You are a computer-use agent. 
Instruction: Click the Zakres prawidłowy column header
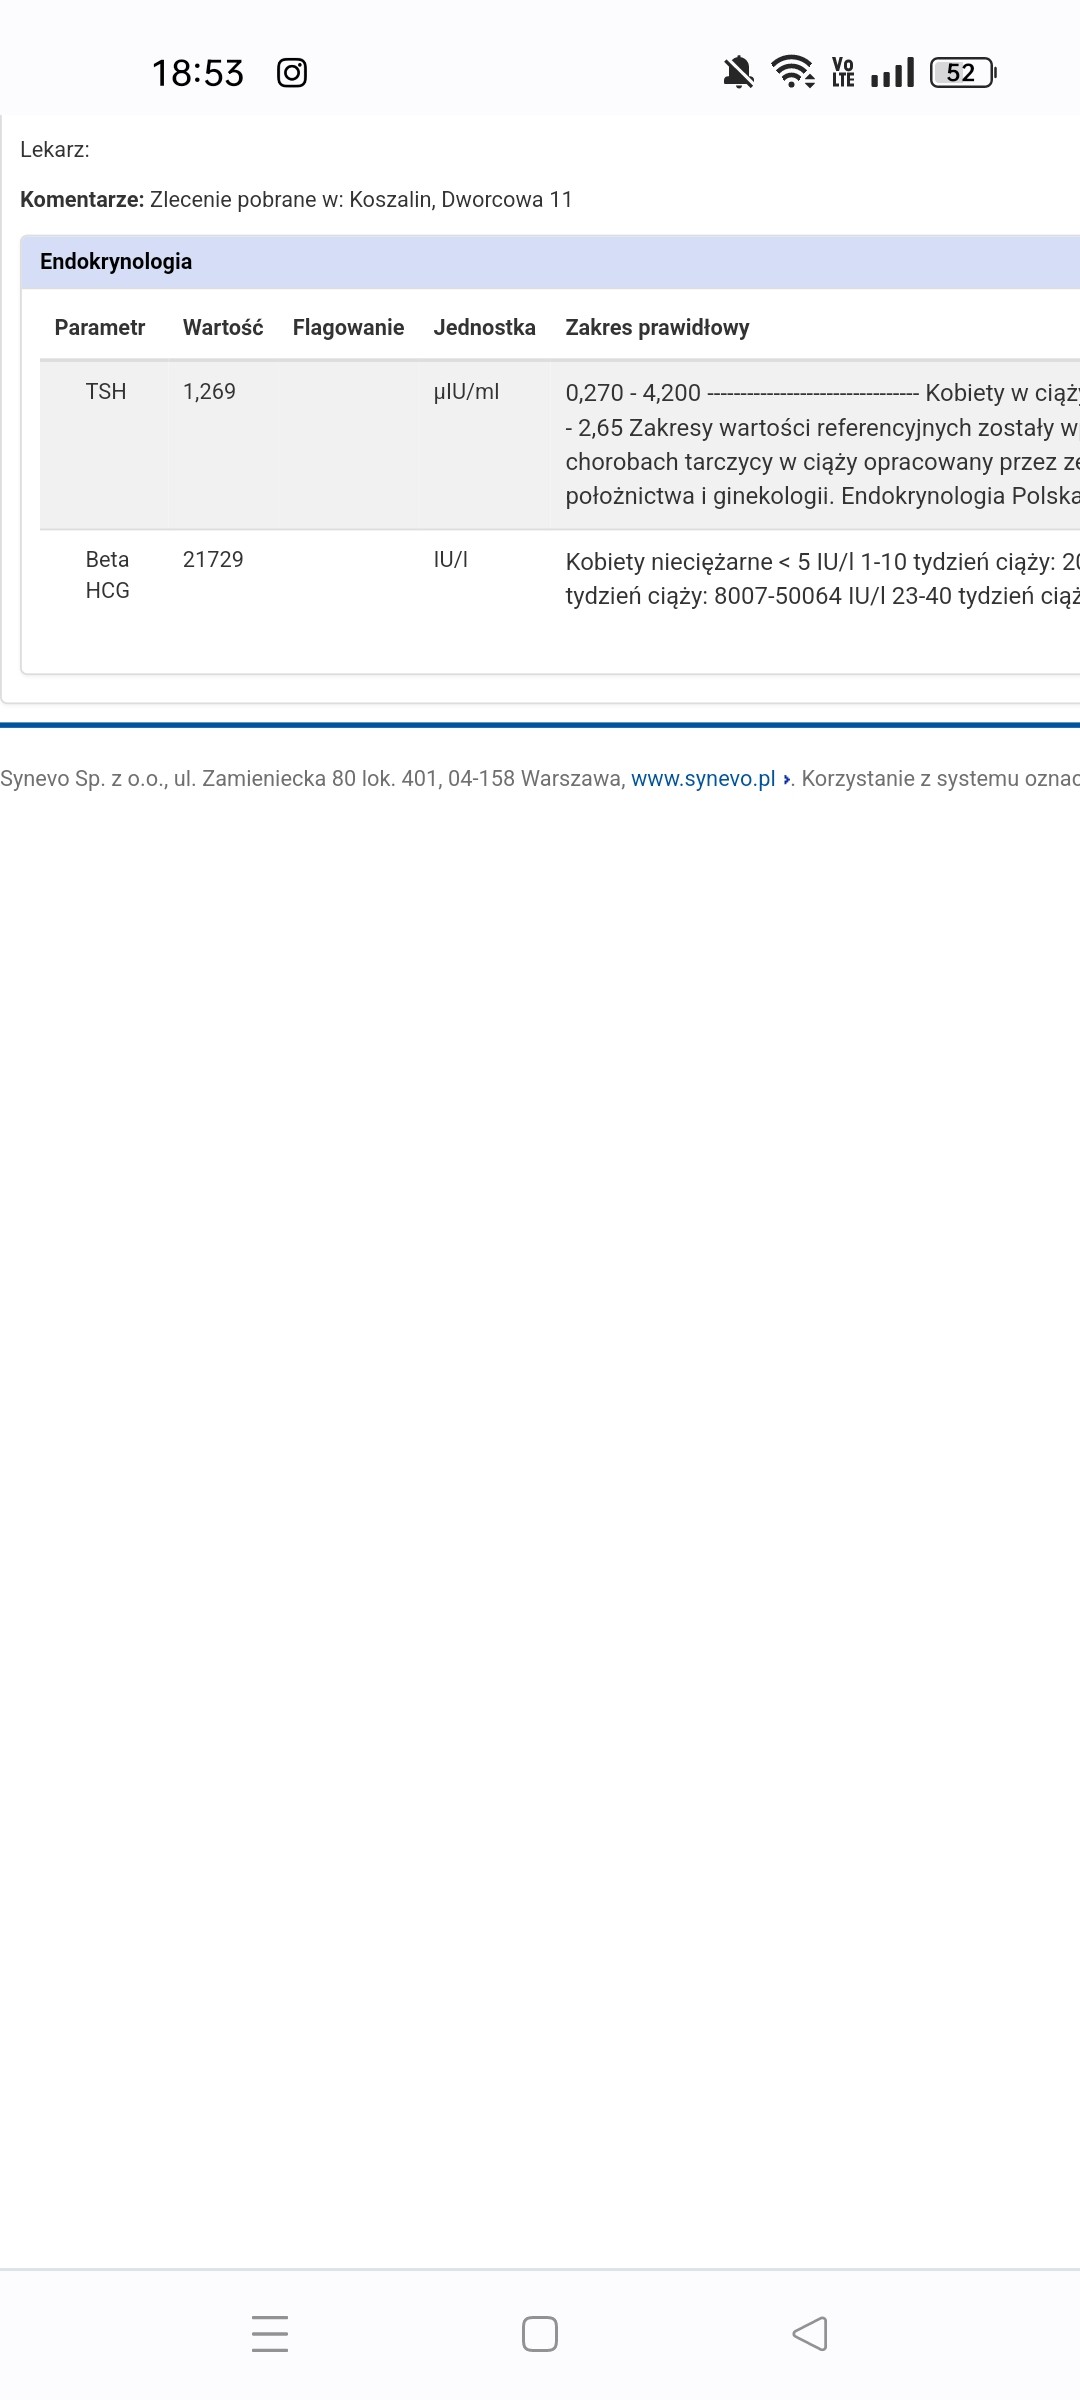pyautogui.click(x=657, y=328)
